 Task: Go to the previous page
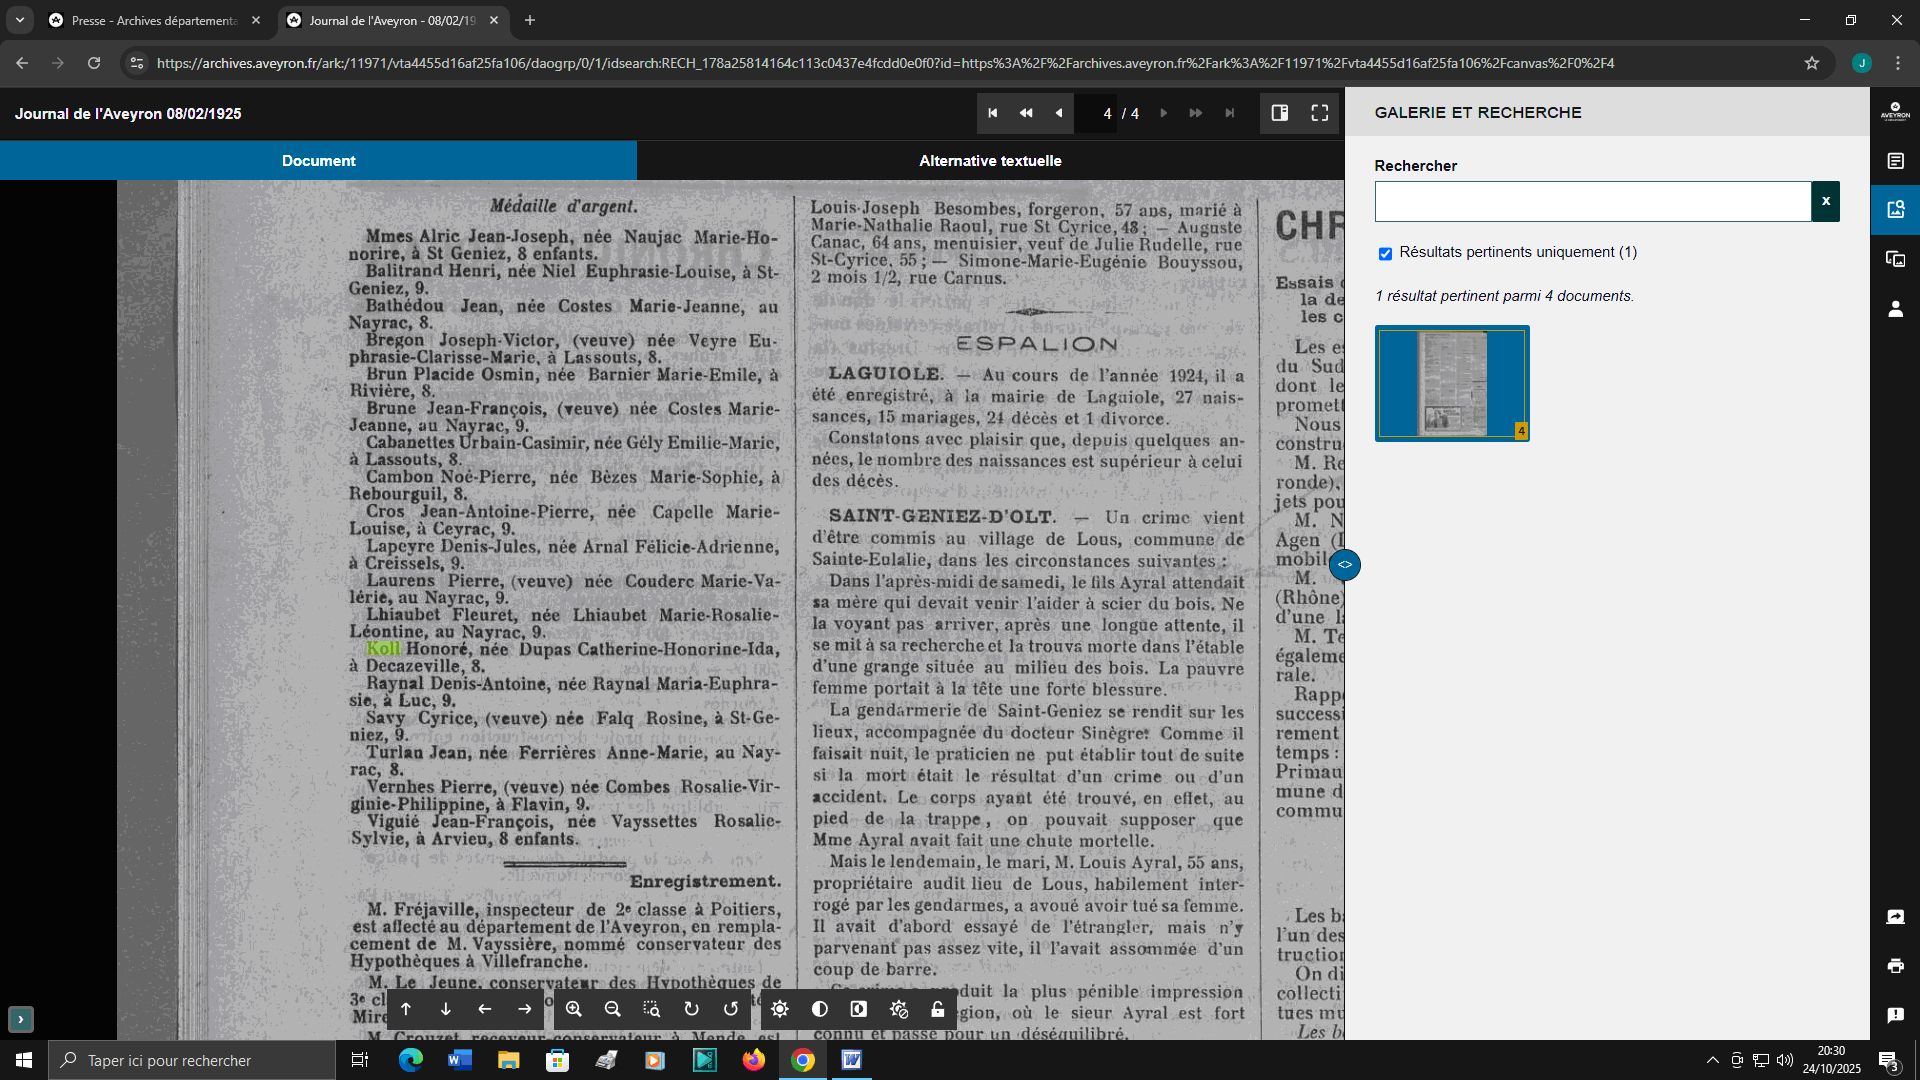click(1058, 113)
